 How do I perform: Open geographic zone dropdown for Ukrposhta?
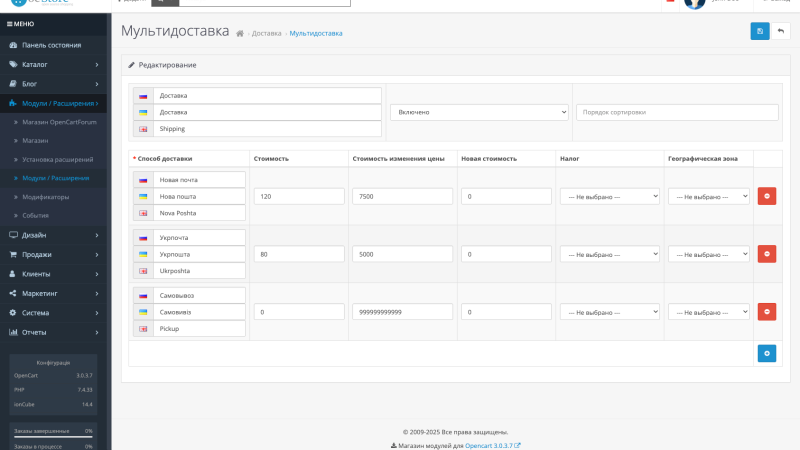709,254
